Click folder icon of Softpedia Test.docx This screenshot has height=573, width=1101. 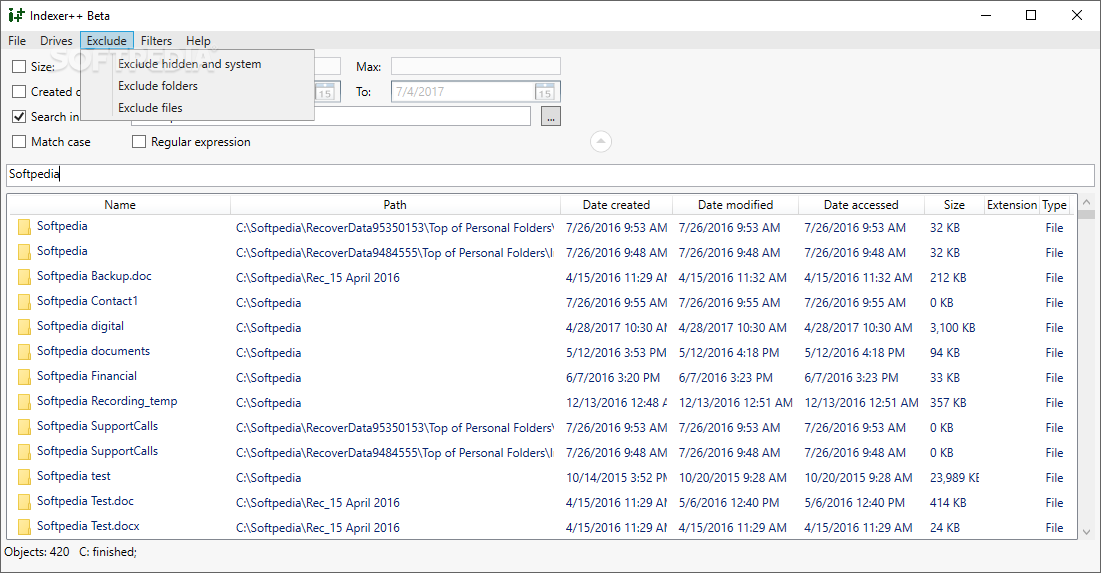click(25, 527)
